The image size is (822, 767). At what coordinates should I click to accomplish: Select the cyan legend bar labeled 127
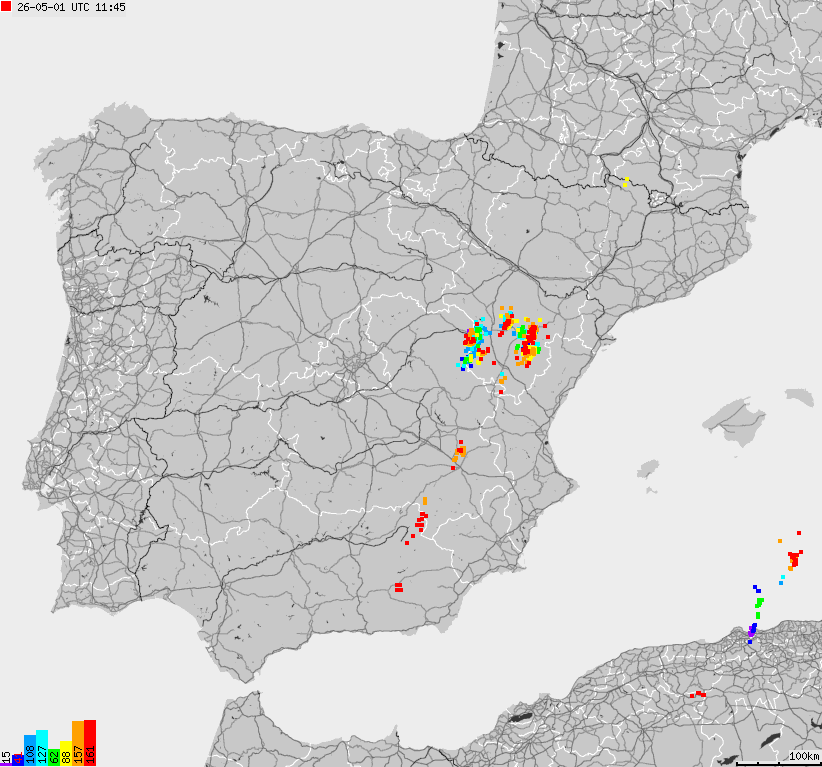coord(42,748)
